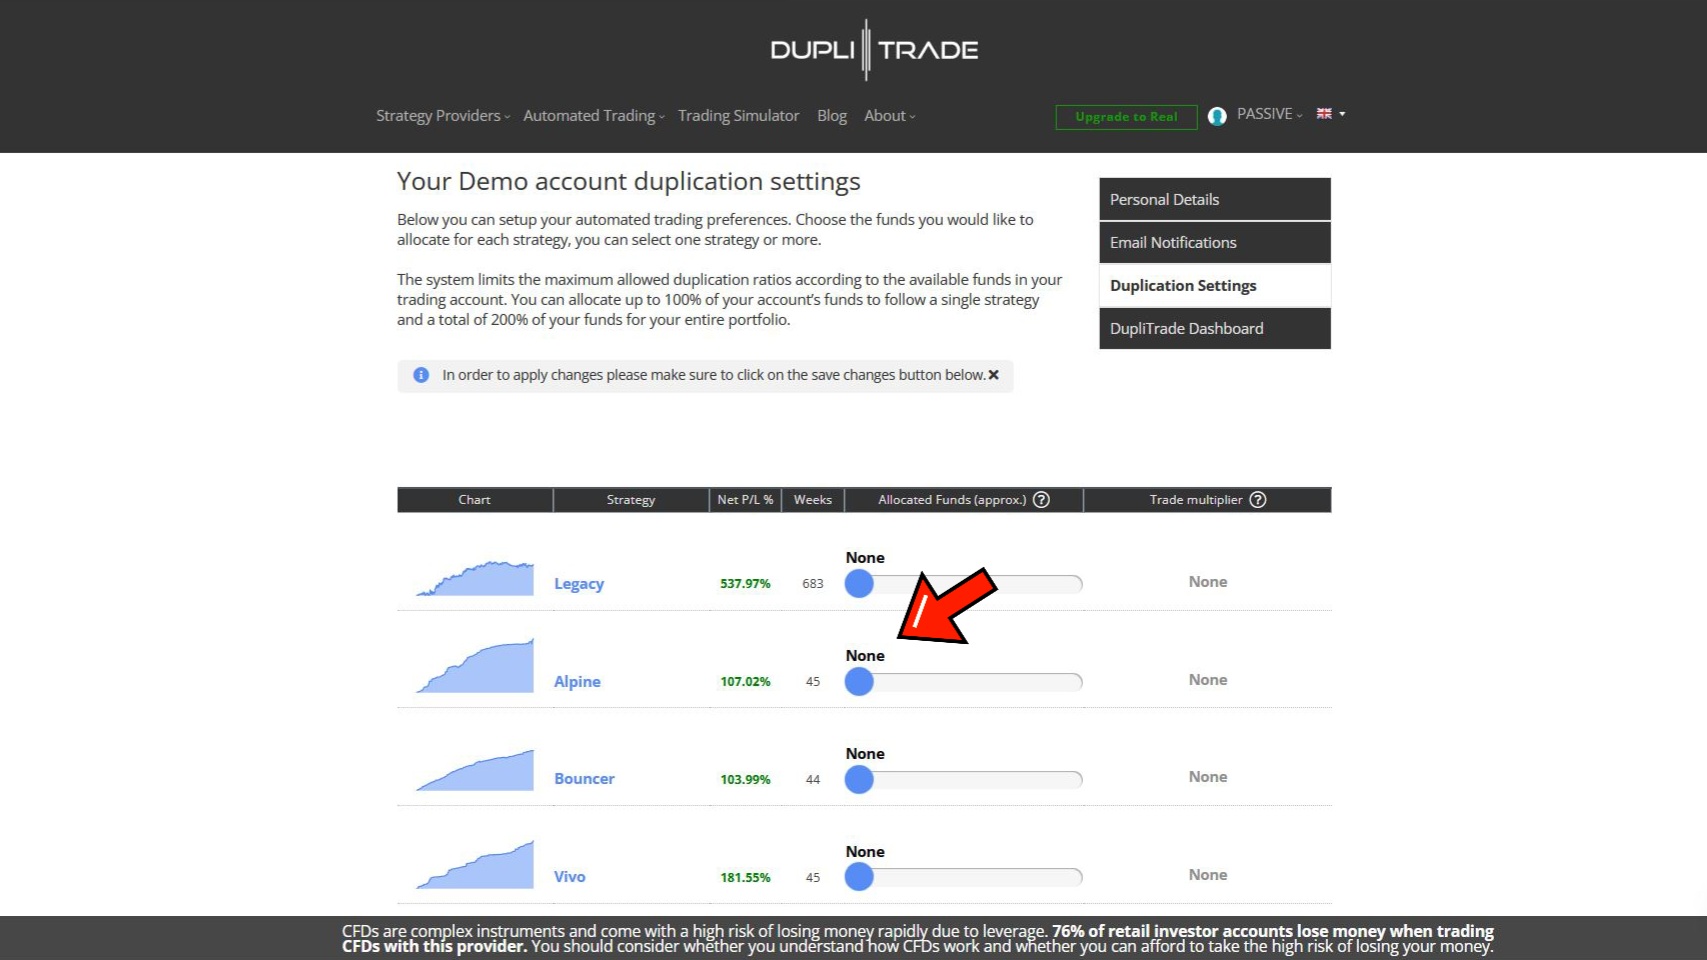Open the Bouncer strategy link
Screen dimensions: 1707x960
click(x=584, y=779)
